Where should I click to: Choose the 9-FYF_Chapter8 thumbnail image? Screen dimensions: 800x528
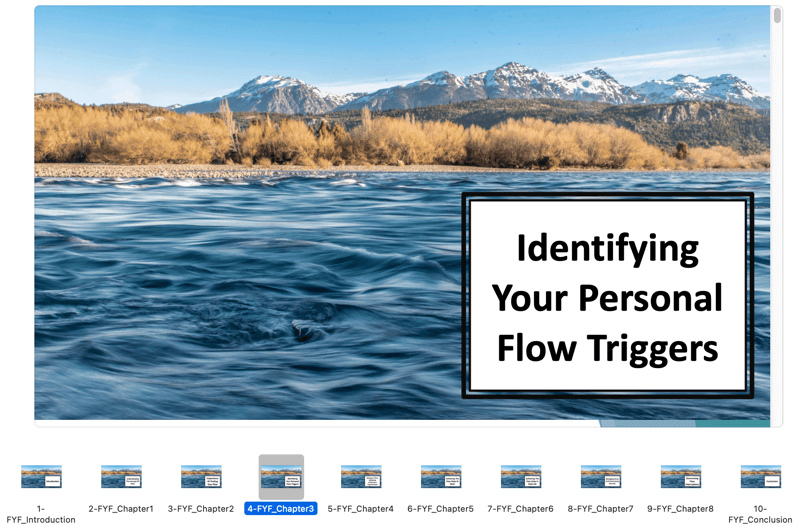coord(681,477)
